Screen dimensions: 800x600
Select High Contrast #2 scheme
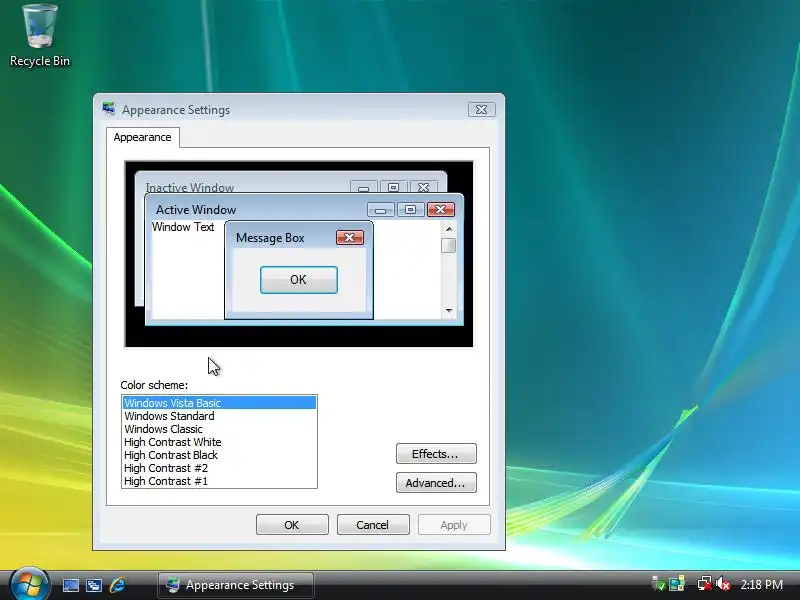point(219,468)
